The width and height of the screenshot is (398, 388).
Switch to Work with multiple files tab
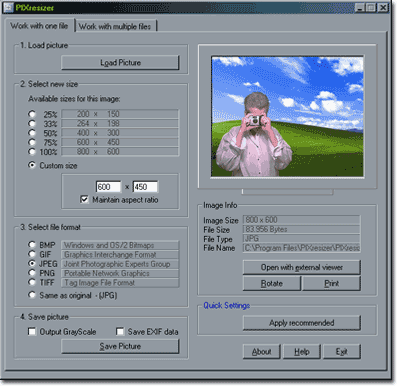[x=115, y=26]
